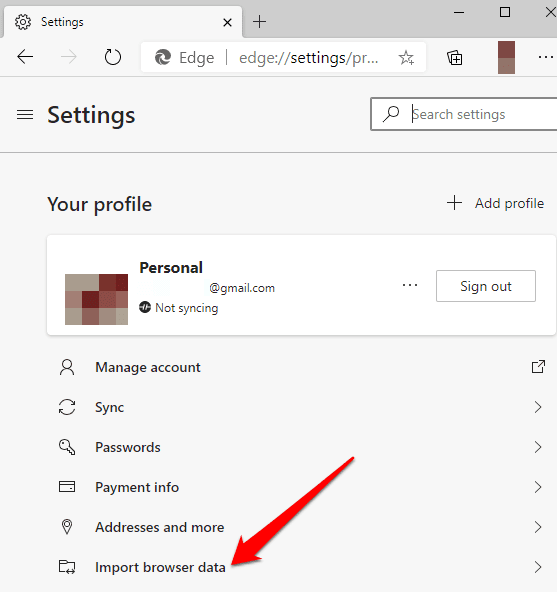Open the Passwords settings row

[301, 447]
